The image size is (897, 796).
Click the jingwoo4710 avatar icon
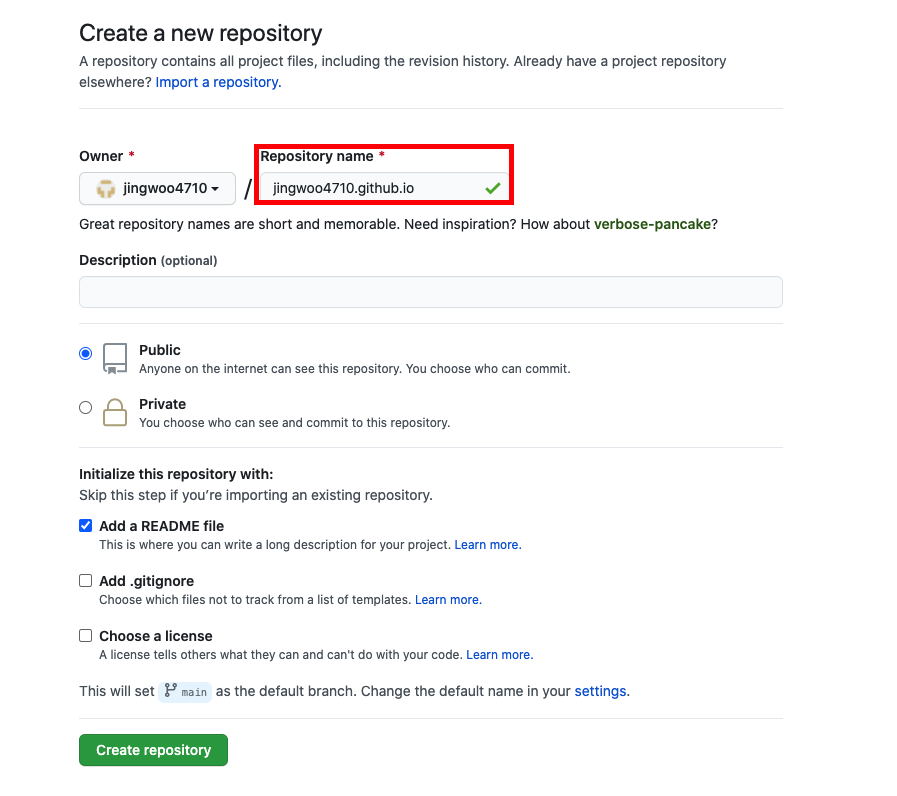pyautogui.click(x=106, y=188)
